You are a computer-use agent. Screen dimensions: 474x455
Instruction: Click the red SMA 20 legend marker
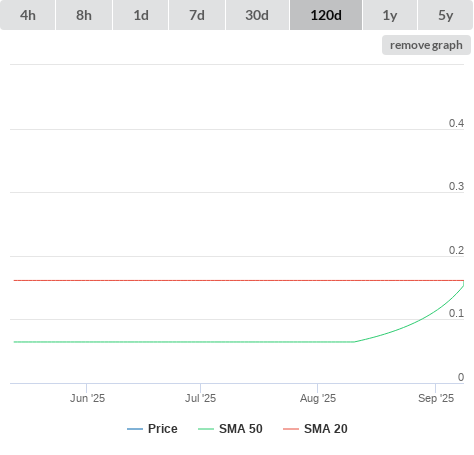pos(291,429)
